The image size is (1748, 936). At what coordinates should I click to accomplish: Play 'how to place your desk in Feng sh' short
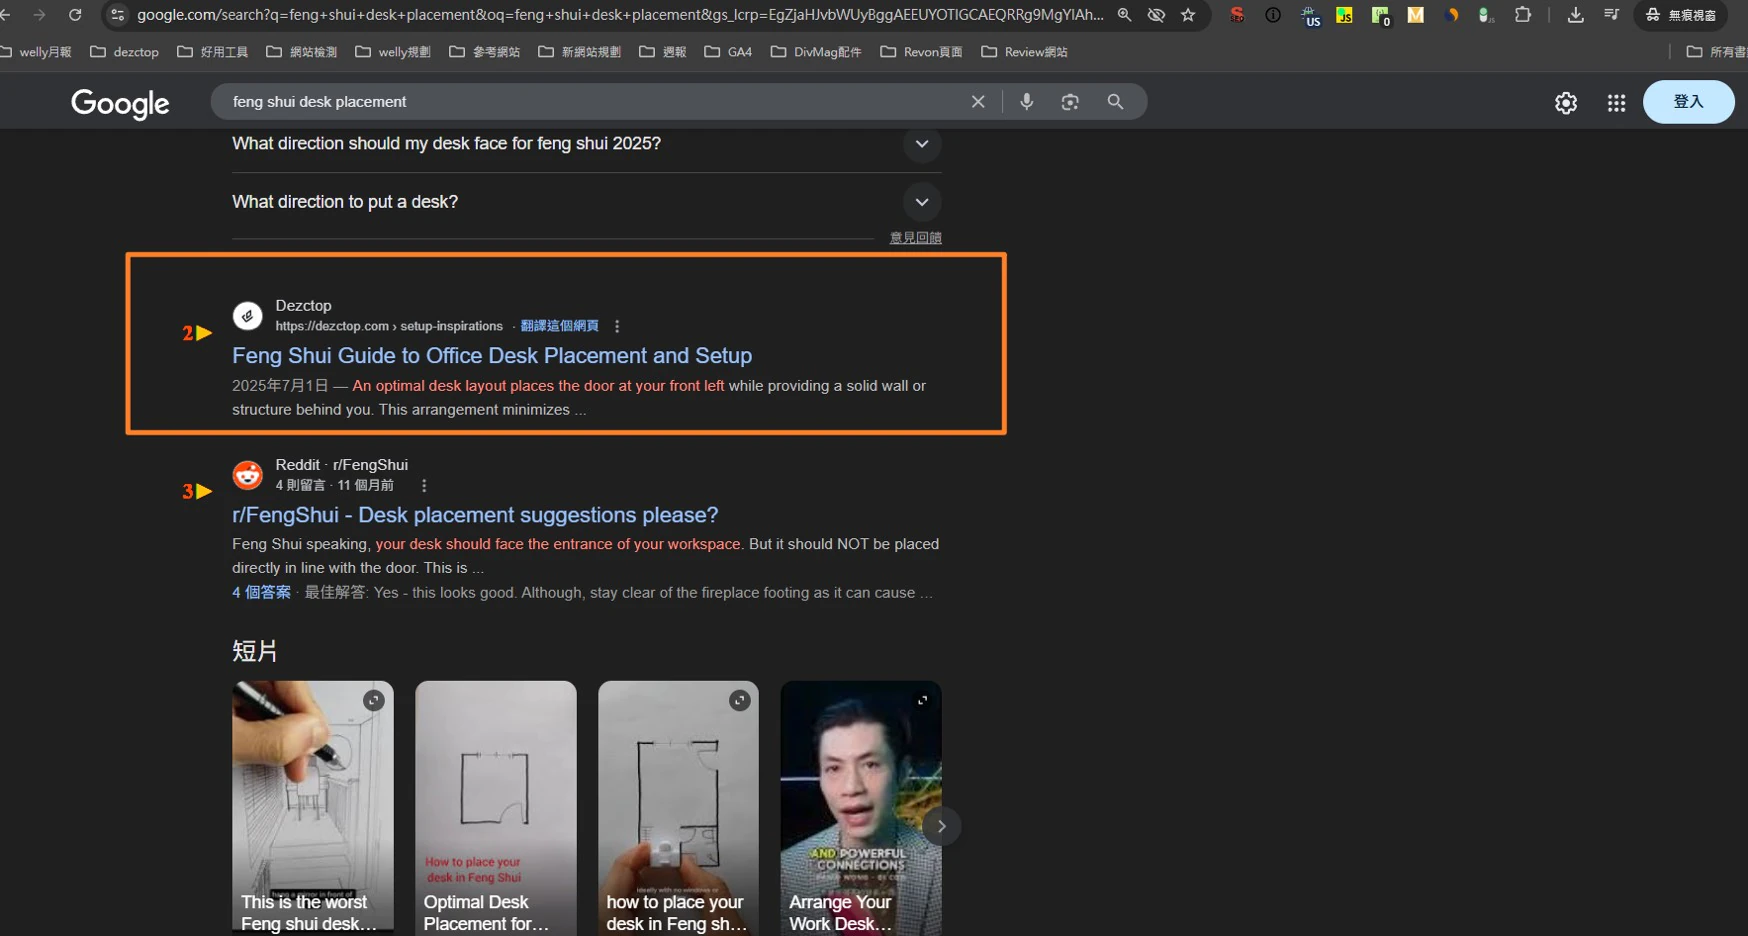(x=679, y=808)
